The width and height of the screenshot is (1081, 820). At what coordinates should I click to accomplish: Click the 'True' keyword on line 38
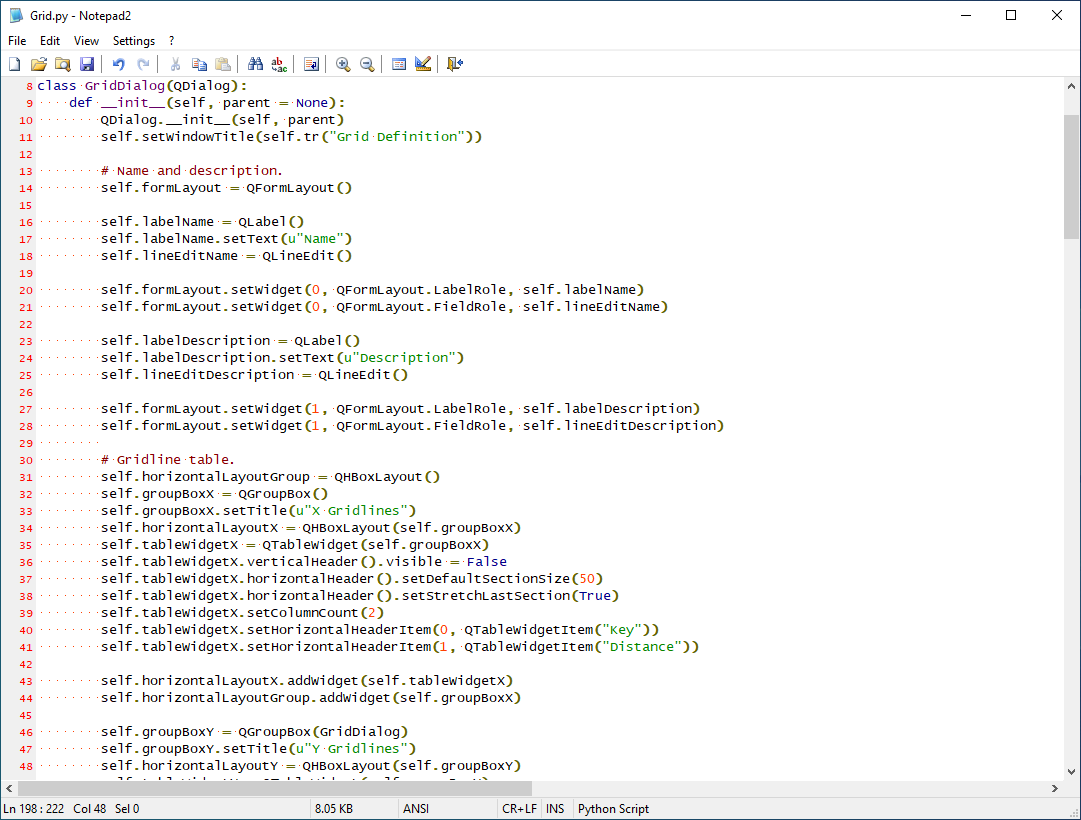(x=594, y=595)
